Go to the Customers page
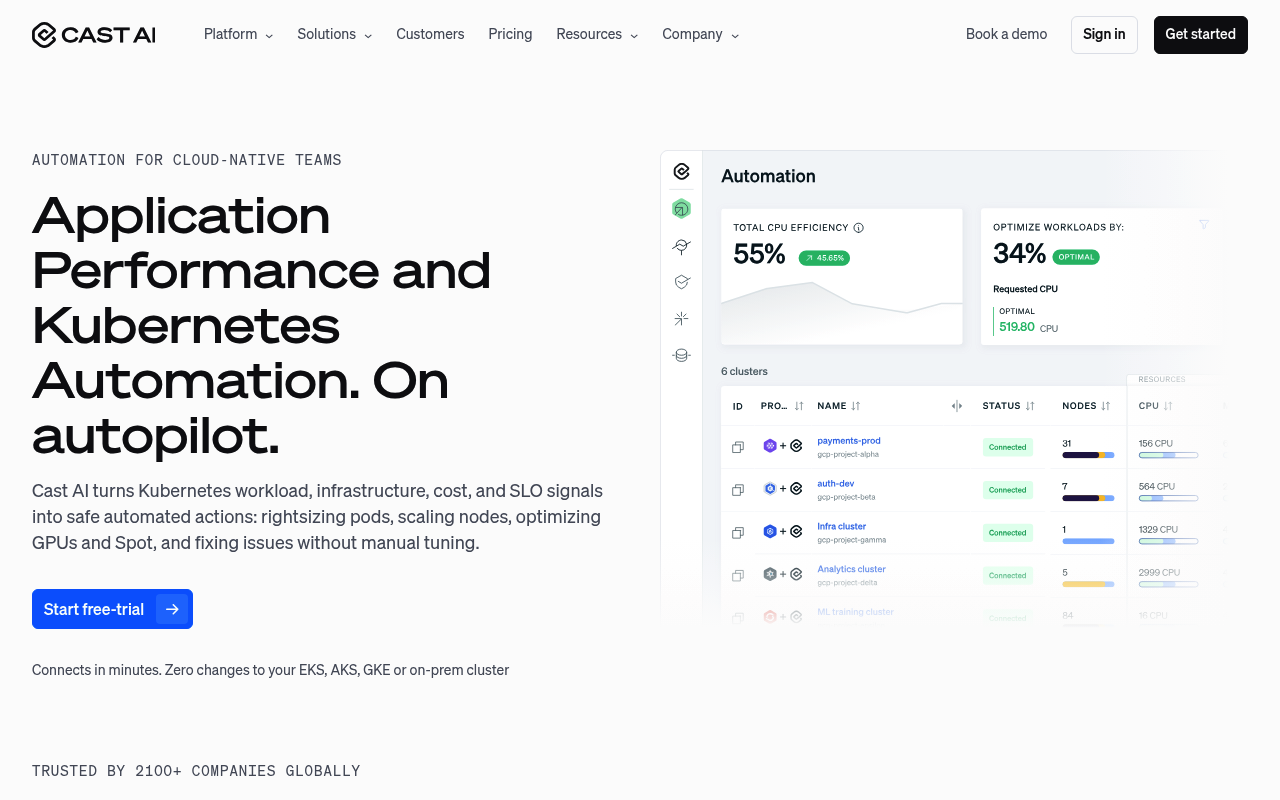This screenshot has width=1280, height=800. [430, 34]
